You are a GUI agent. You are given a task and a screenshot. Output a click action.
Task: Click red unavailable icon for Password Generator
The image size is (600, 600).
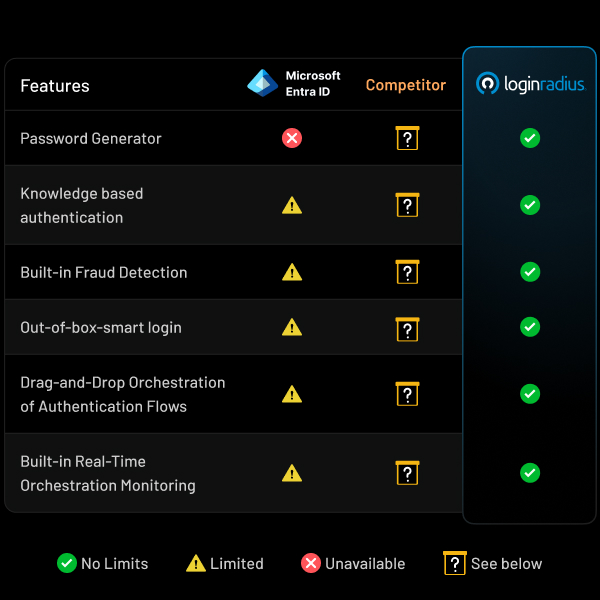pos(292,138)
